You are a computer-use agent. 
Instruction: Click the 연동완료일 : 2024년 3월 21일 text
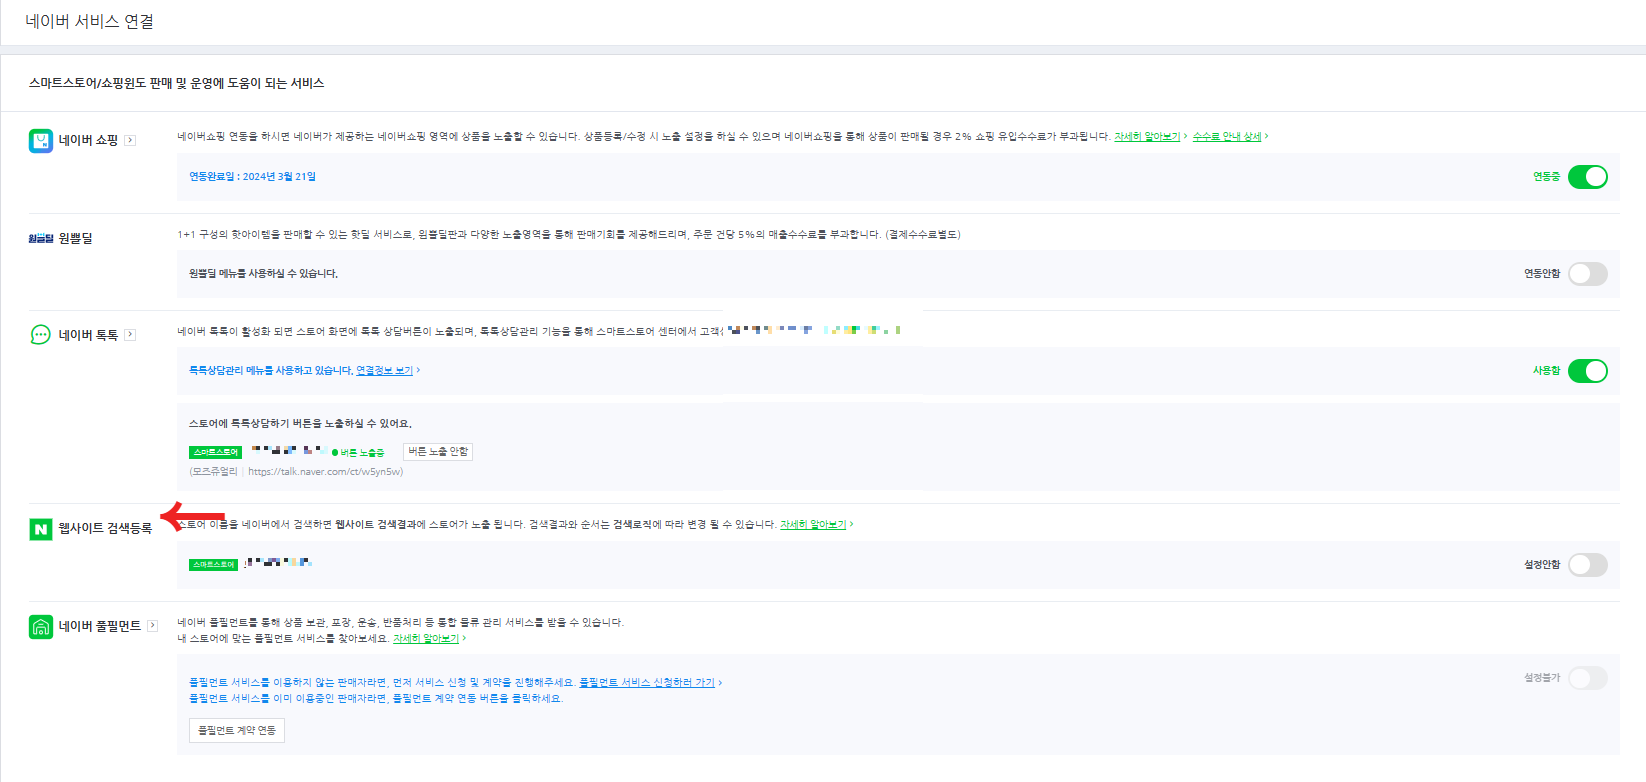(x=252, y=176)
